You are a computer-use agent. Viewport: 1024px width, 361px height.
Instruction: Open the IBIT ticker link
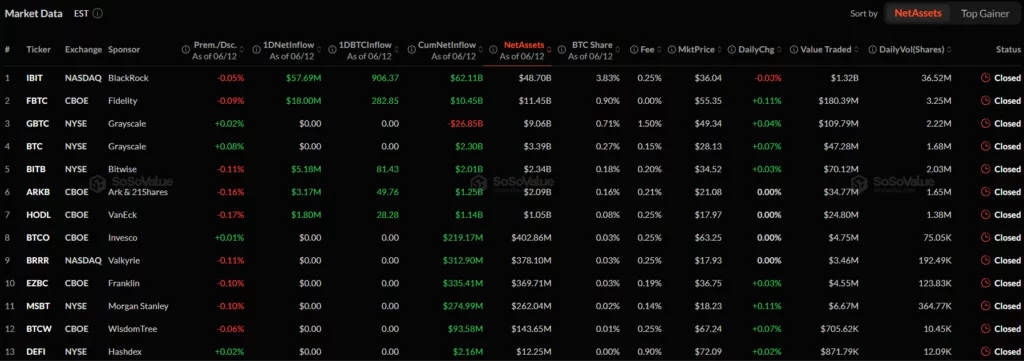[x=34, y=78]
